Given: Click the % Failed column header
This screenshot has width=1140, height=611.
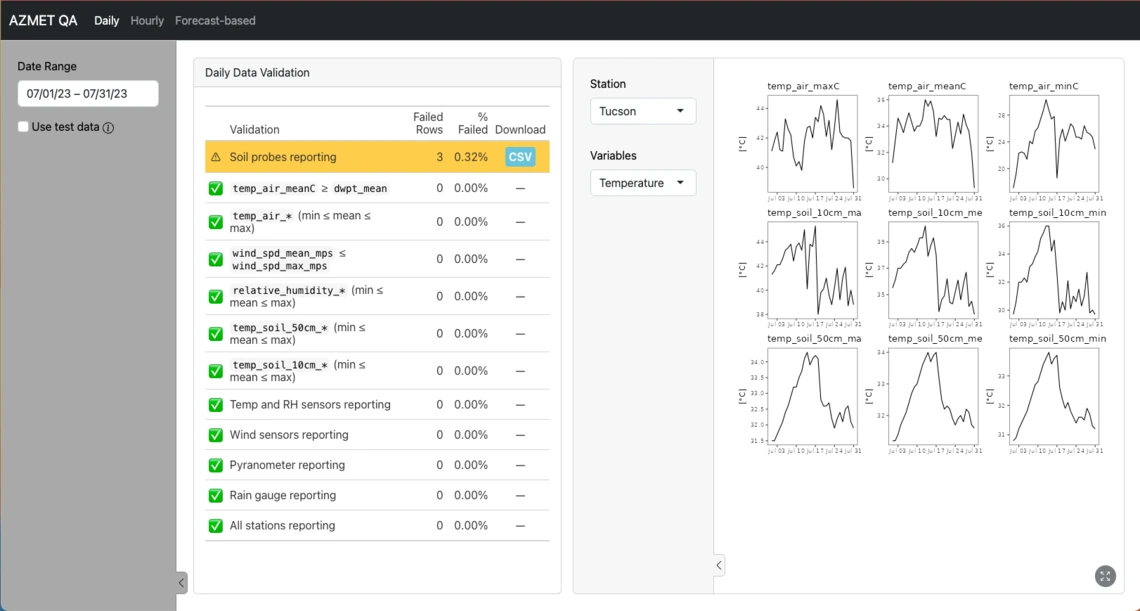Looking at the screenshot, I should (x=473, y=123).
